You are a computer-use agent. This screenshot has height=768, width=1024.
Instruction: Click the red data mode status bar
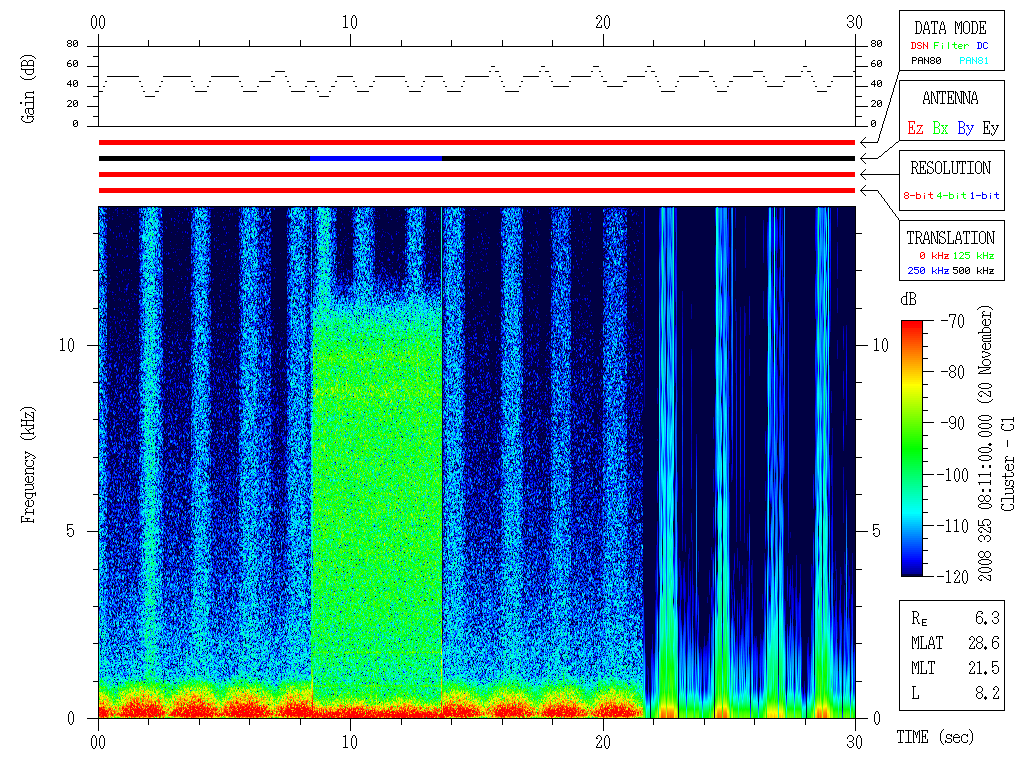[x=476, y=142]
